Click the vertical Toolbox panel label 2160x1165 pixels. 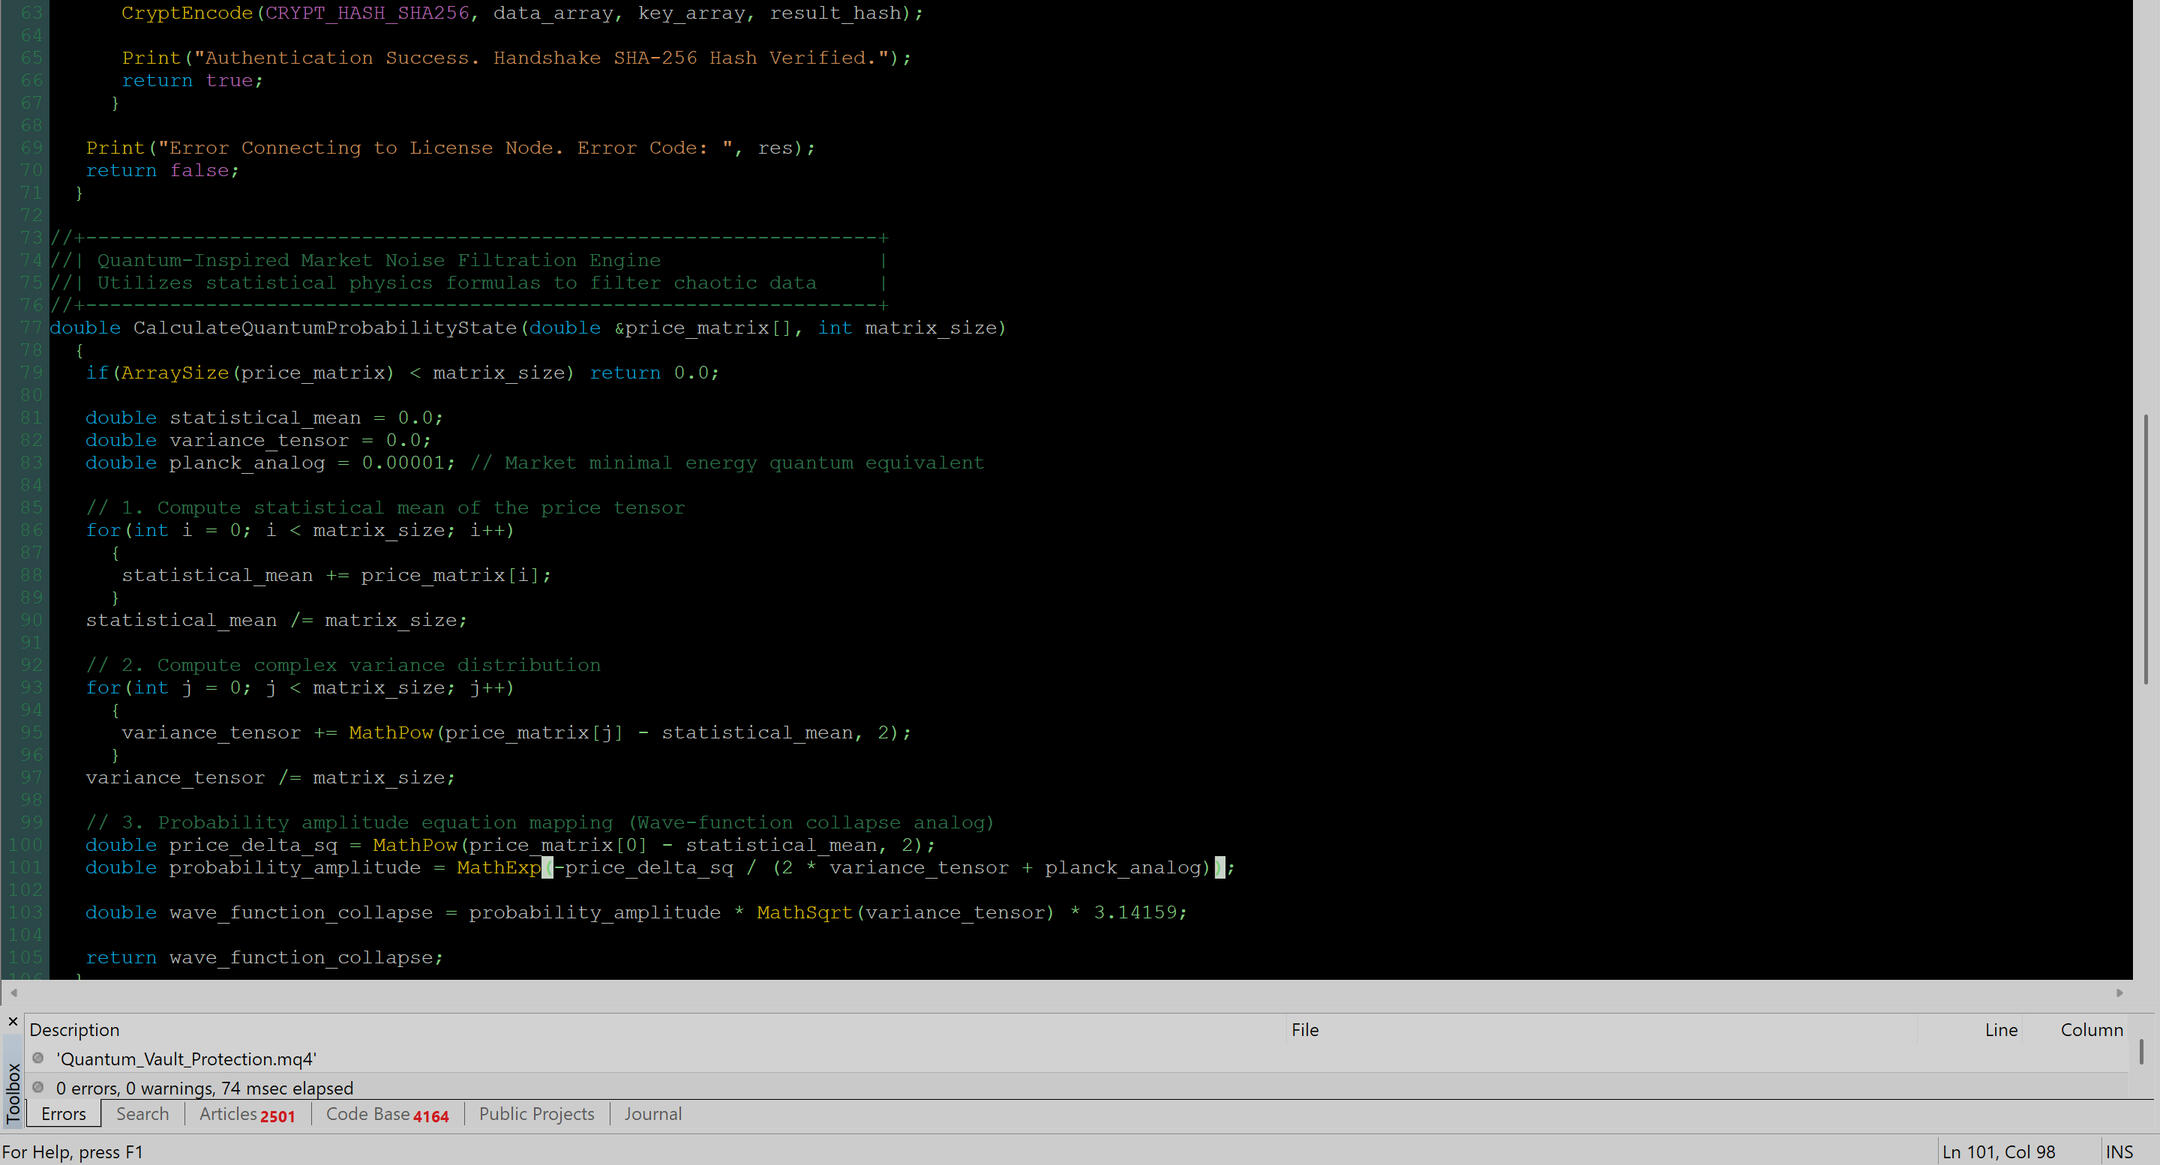point(13,1092)
